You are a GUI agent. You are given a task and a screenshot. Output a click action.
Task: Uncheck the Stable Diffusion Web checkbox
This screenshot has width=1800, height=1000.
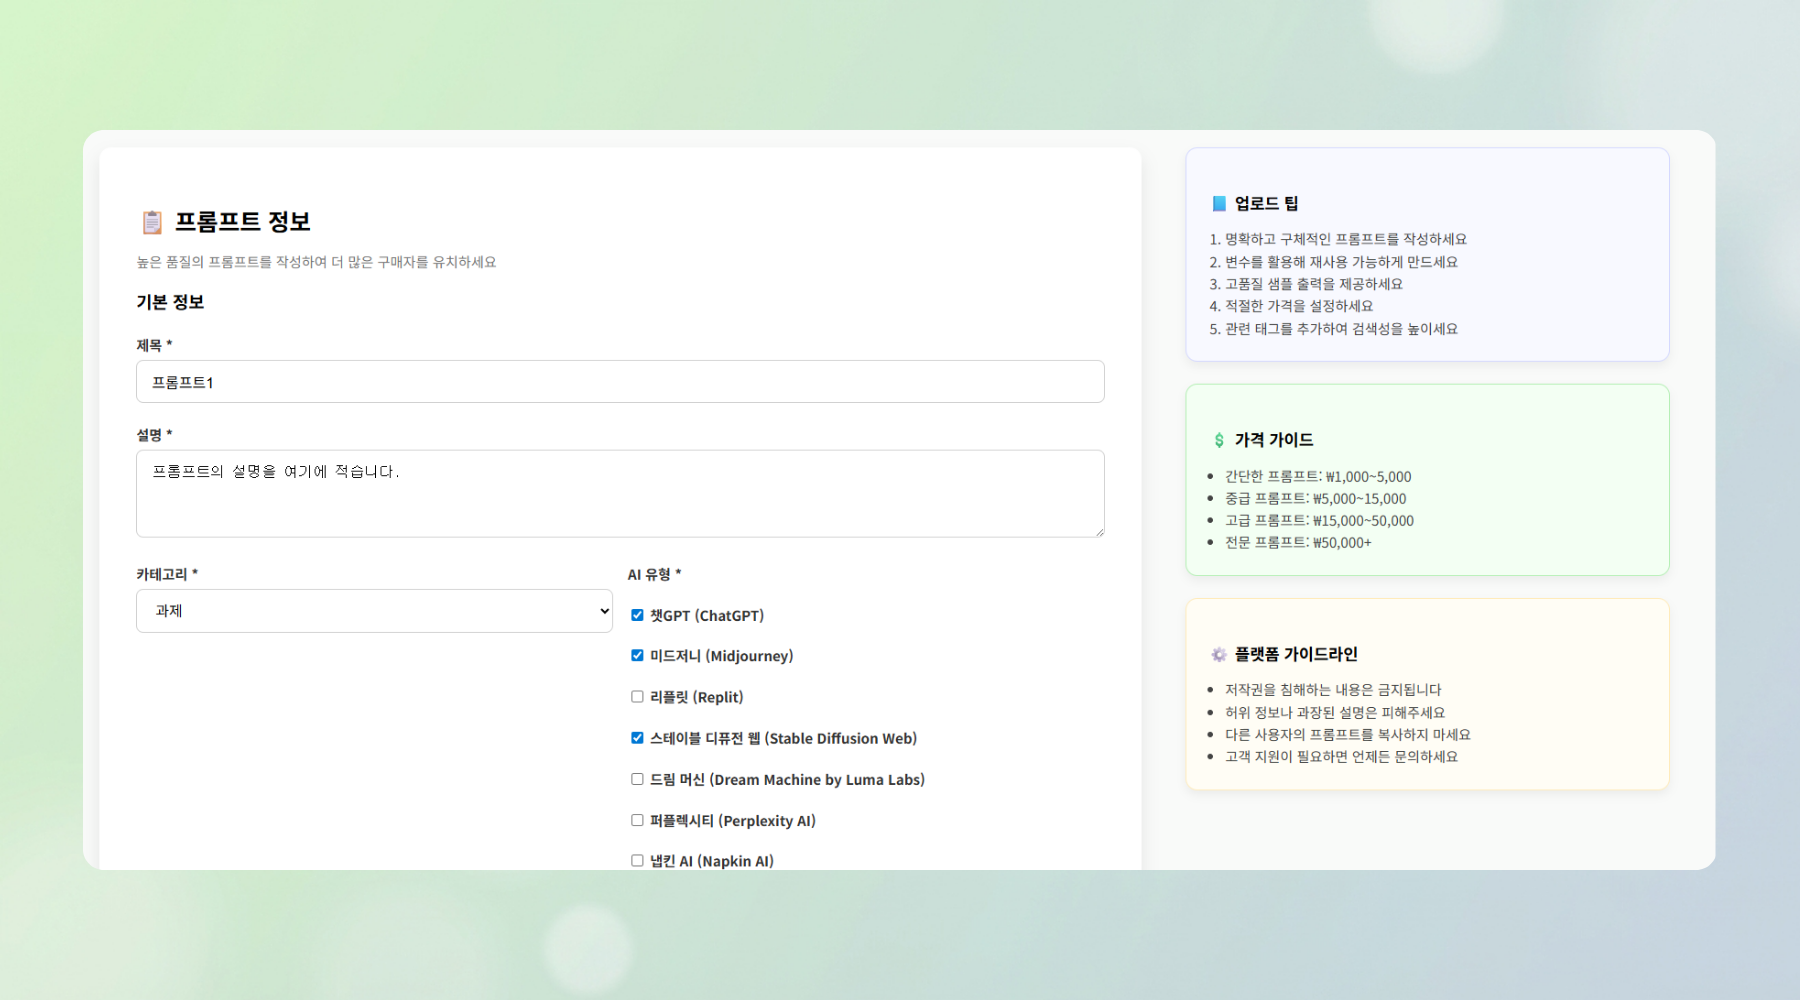637,738
